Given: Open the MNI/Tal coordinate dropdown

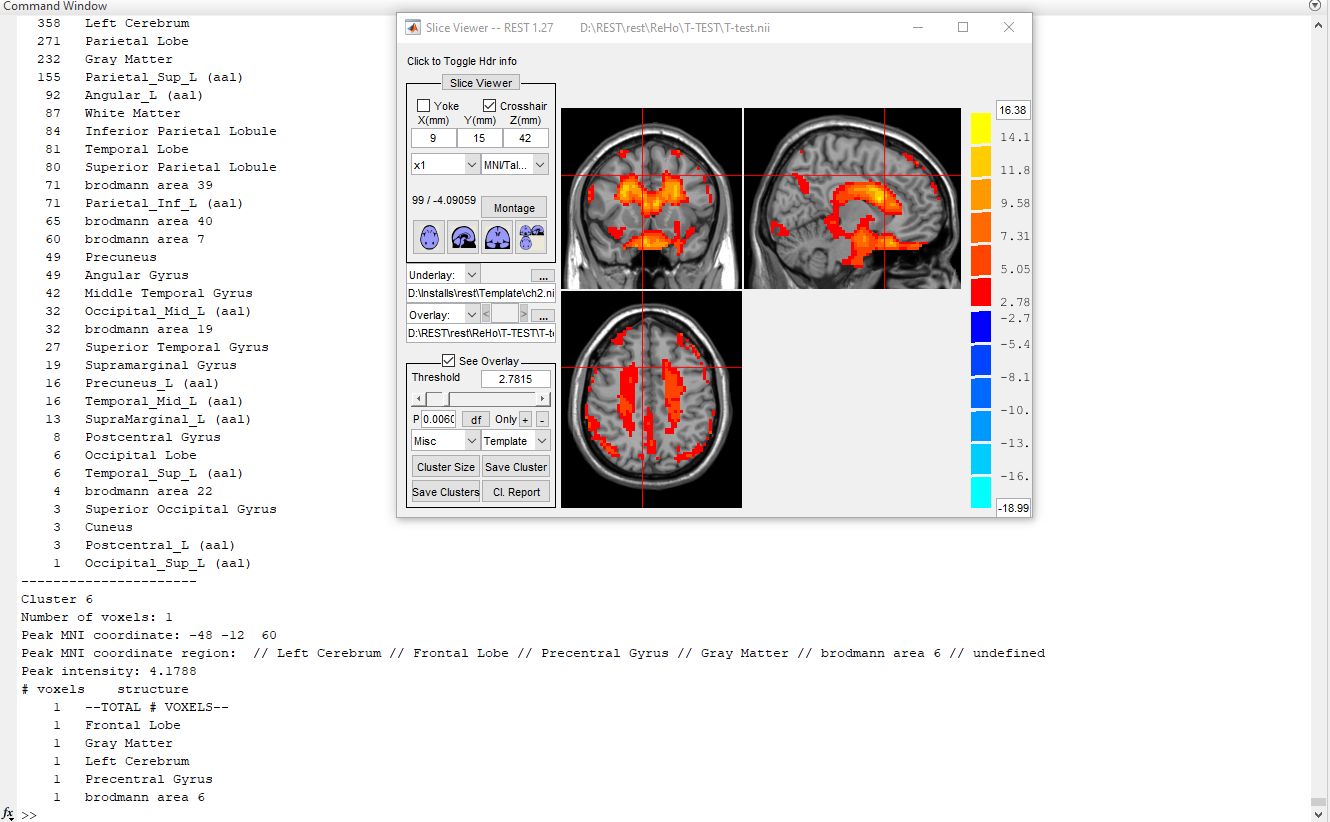Looking at the screenshot, I should pos(515,164).
